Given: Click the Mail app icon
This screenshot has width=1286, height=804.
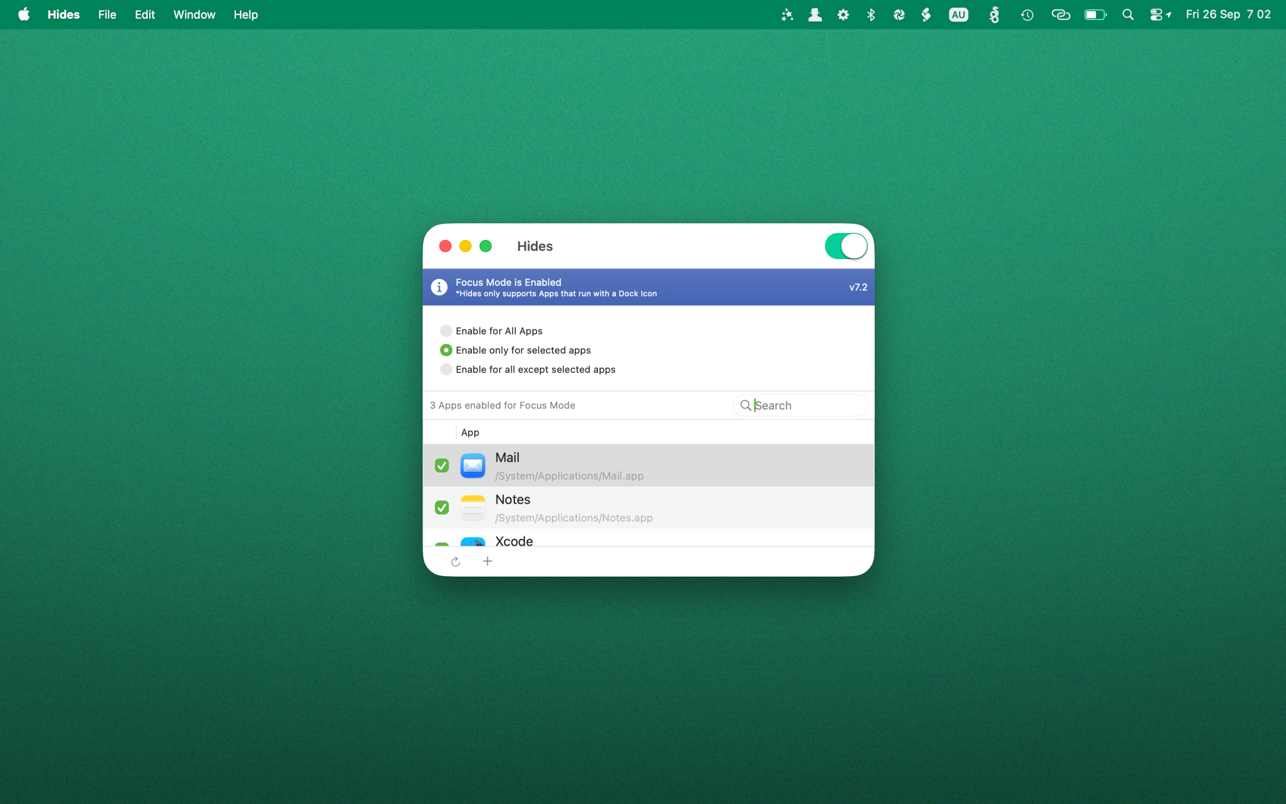Looking at the screenshot, I should point(473,466).
